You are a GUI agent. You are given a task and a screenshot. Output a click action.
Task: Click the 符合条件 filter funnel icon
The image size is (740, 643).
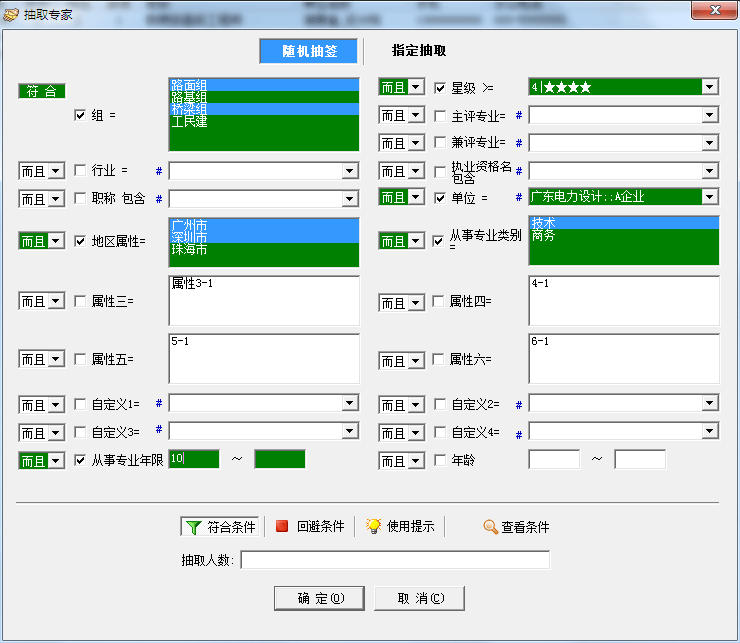(193, 527)
